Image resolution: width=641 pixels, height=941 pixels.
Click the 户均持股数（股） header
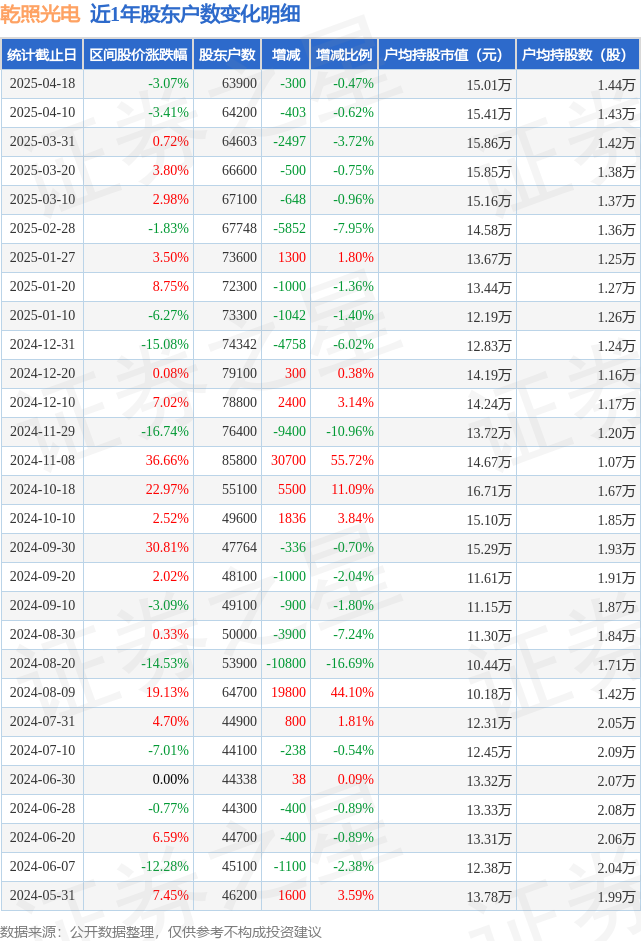point(577,55)
